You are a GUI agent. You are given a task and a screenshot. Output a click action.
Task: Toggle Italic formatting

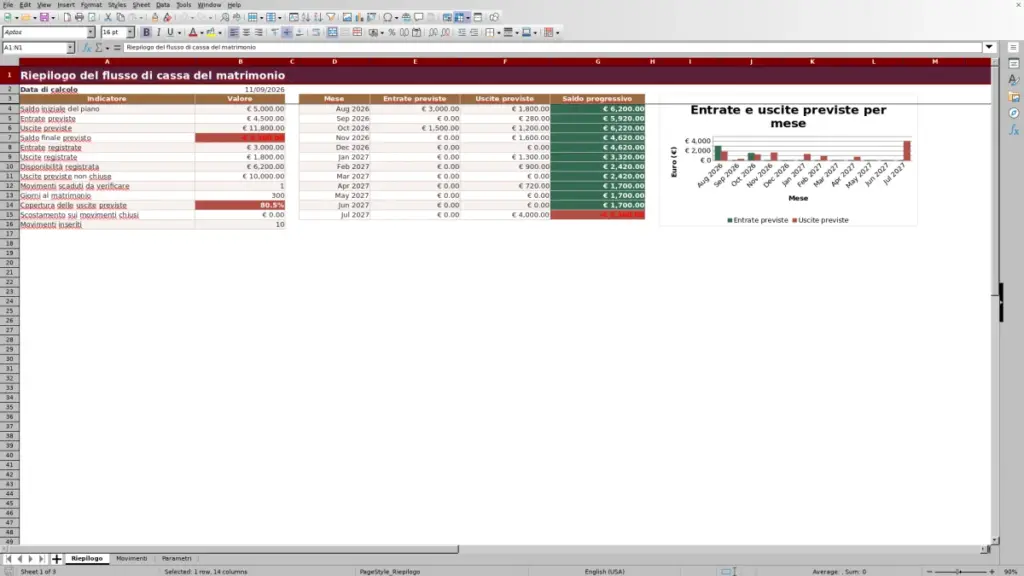(x=159, y=33)
